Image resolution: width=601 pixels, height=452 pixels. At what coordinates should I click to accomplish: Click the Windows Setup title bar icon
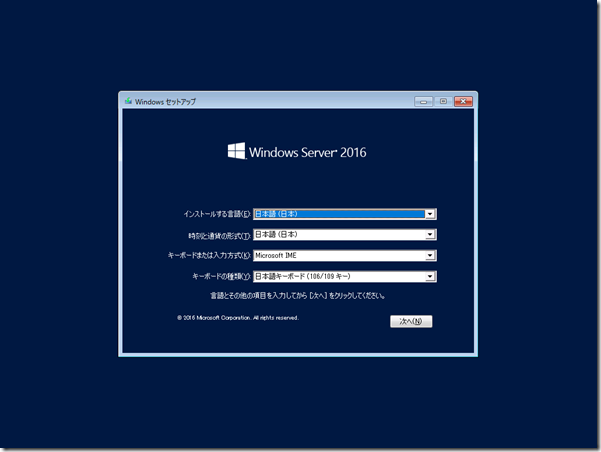[128, 101]
